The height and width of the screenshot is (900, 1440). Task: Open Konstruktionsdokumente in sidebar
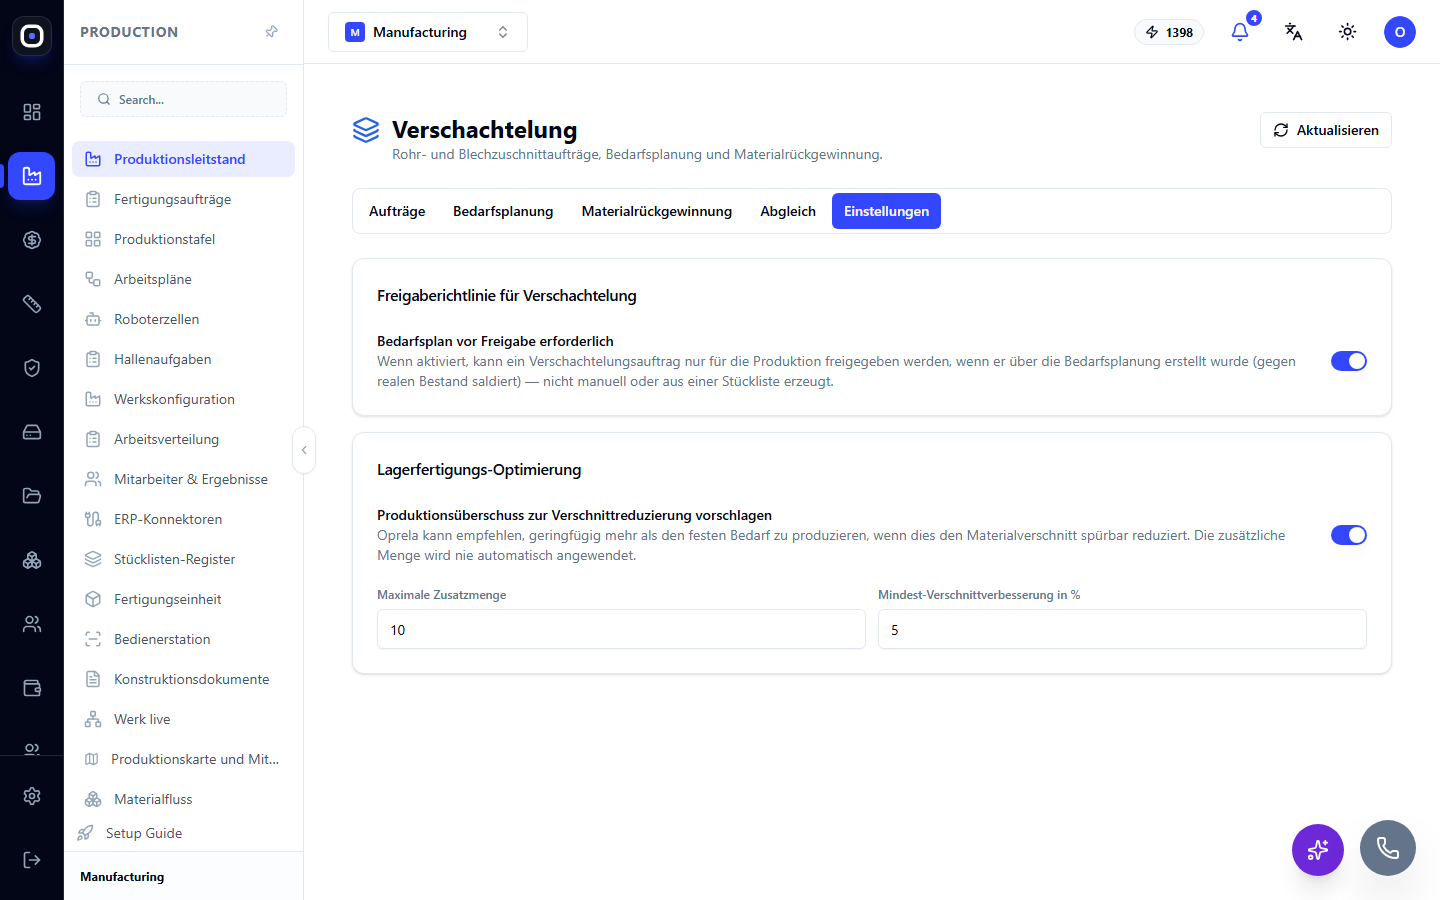pyautogui.click(x=183, y=679)
